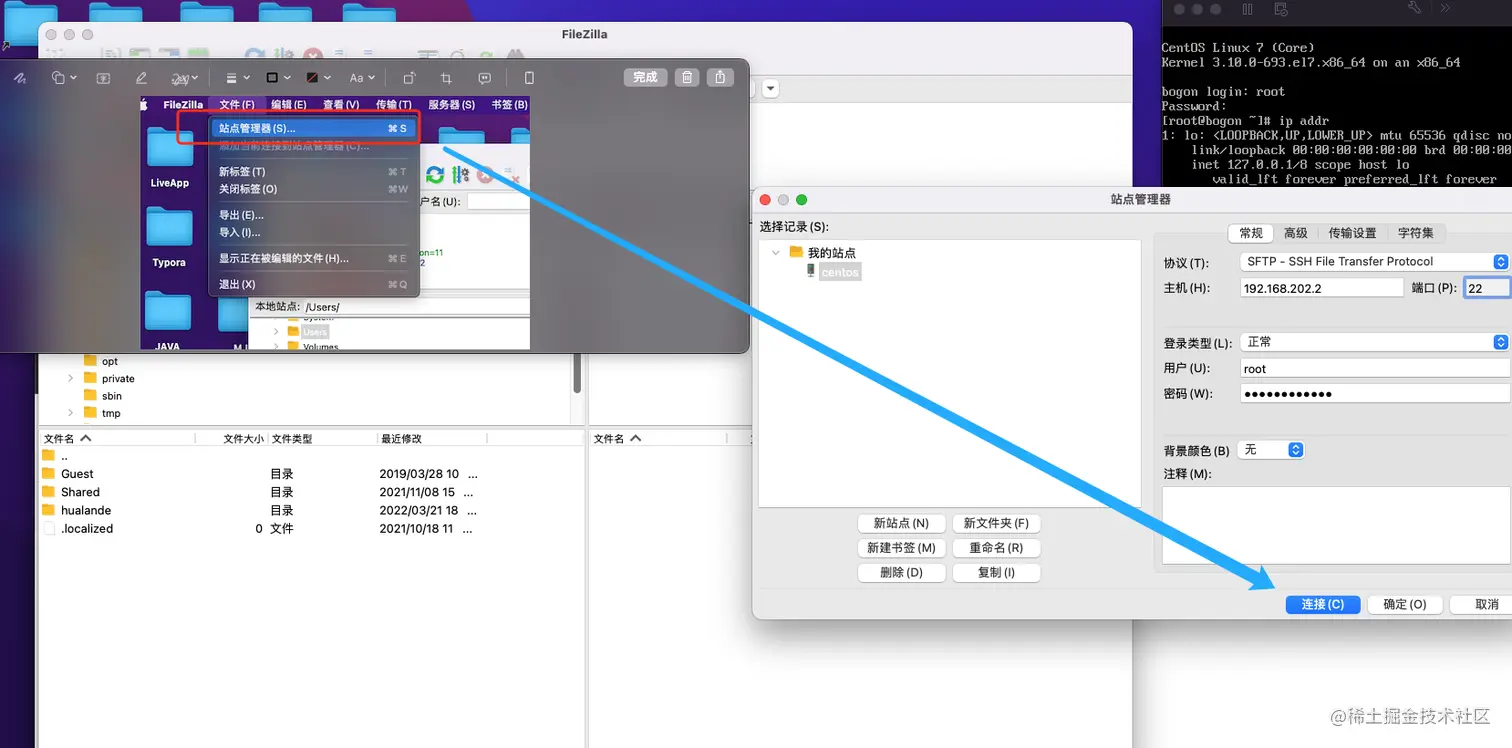Click the 完成 (Done) button in markup toolbar
The width and height of the screenshot is (1512, 748).
pos(645,77)
